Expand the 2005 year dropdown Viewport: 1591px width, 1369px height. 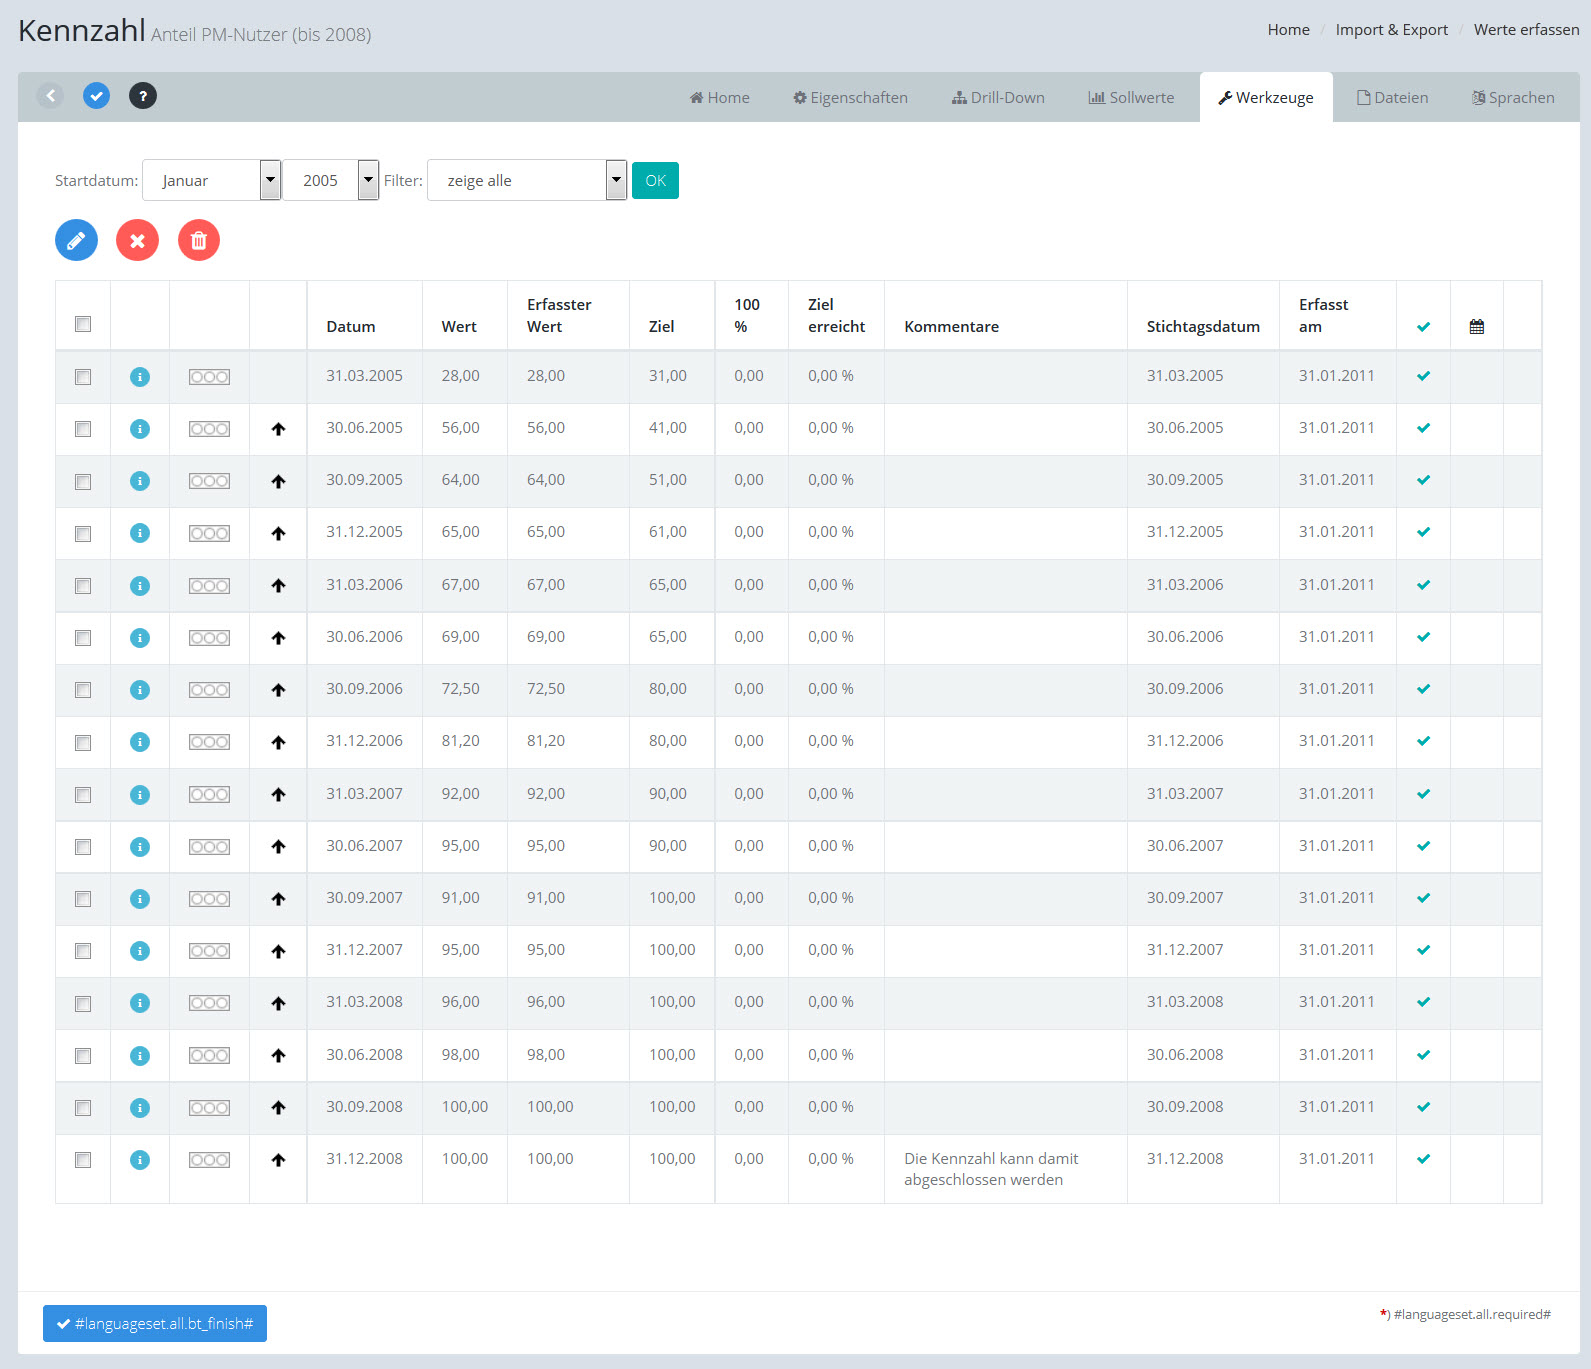[330, 181]
